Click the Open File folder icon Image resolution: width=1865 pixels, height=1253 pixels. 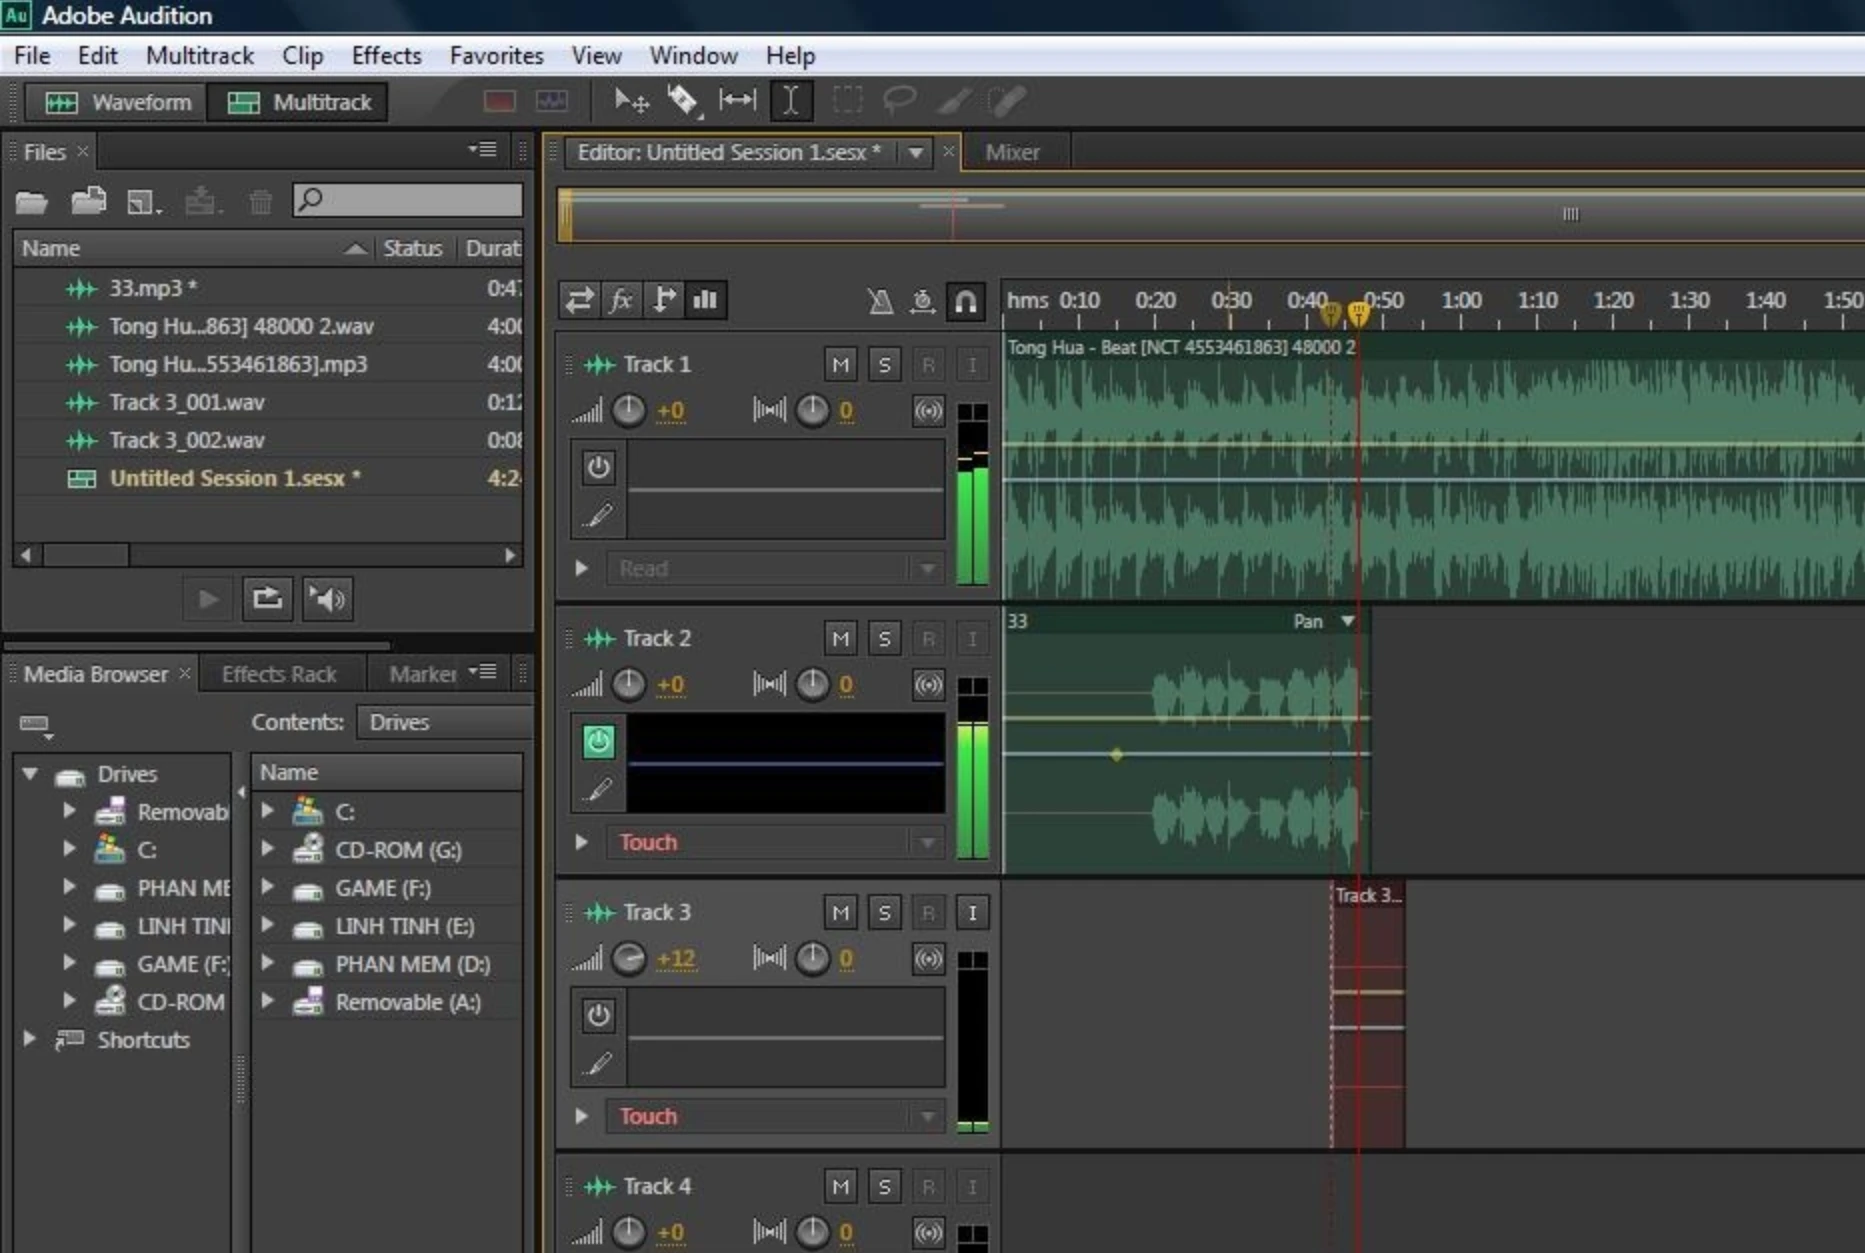[x=32, y=202]
